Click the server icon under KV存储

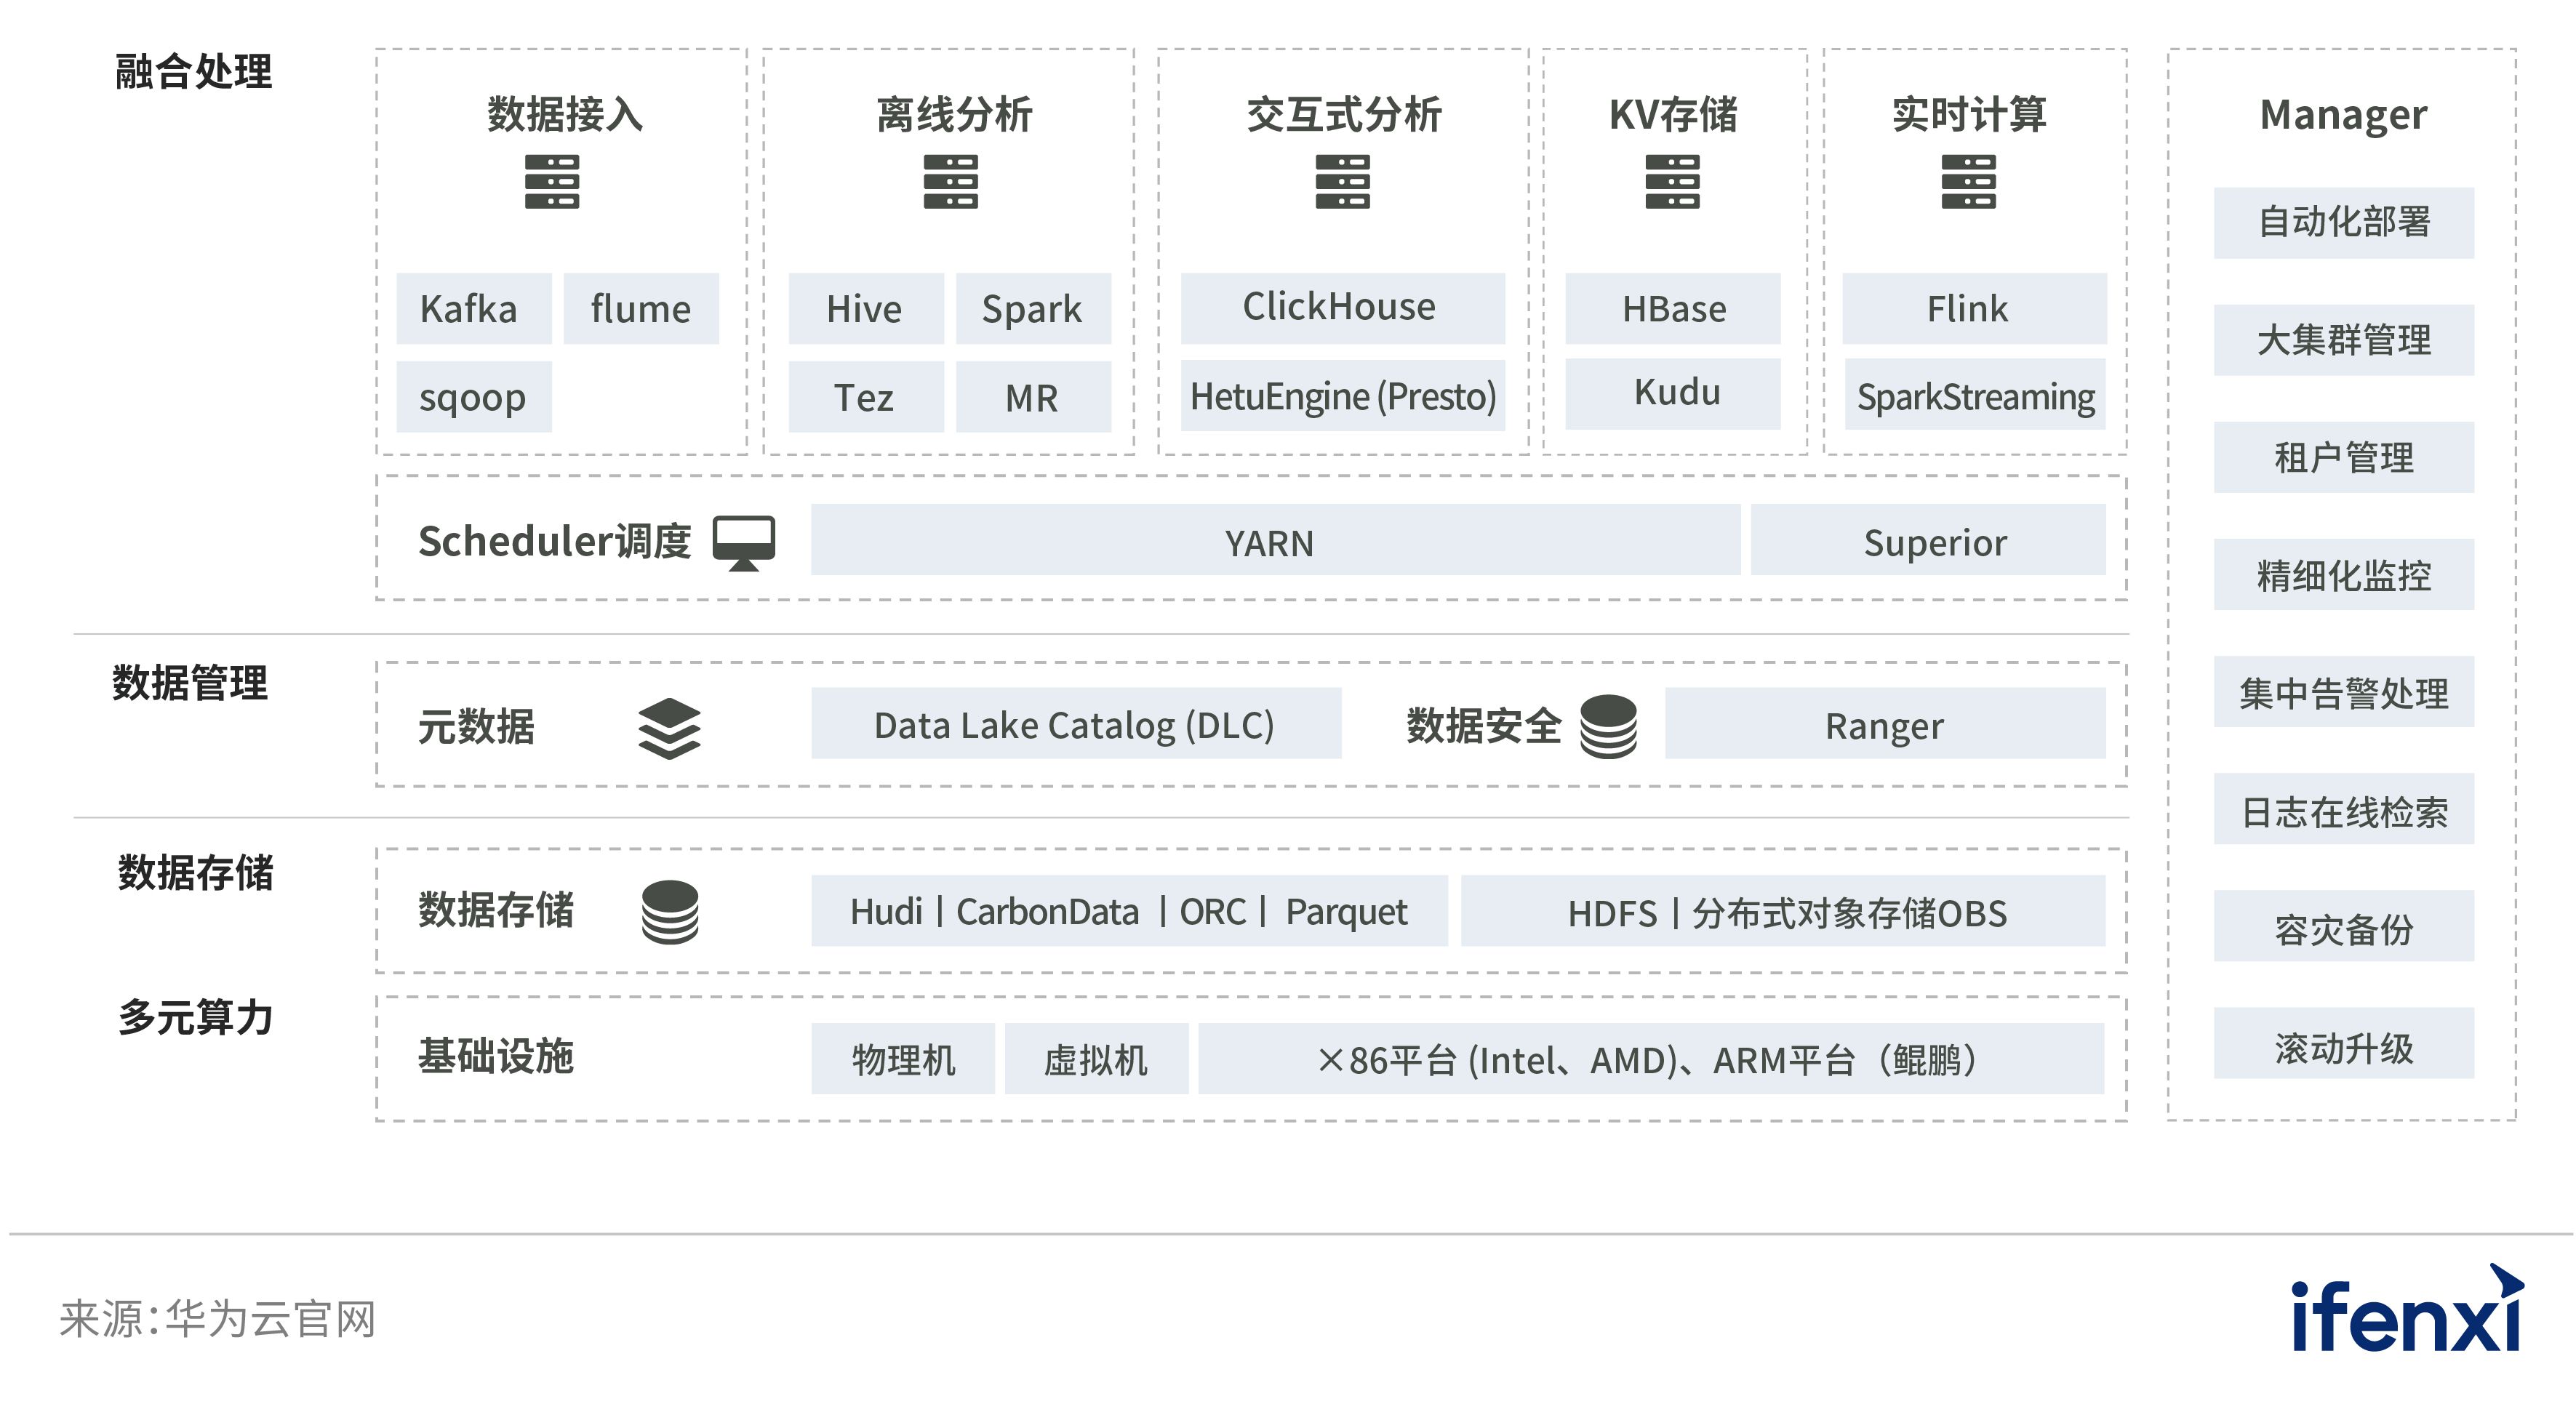click(x=1672, y=181)
